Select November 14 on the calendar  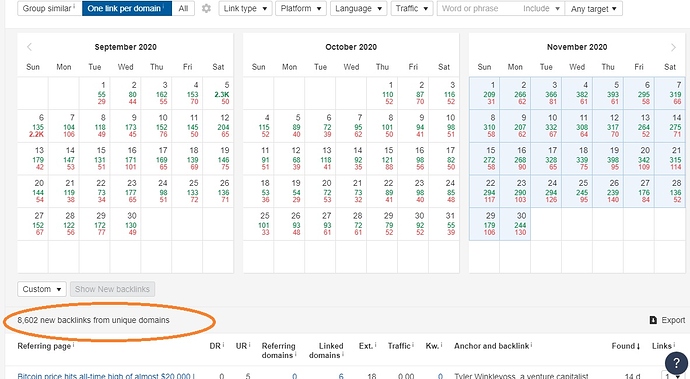point(670,126)
